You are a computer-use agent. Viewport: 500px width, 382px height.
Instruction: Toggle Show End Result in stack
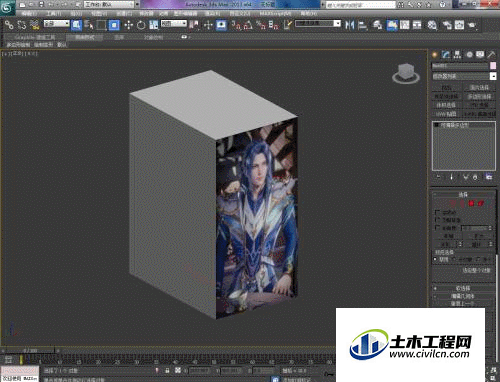click(x=452, y=177)
